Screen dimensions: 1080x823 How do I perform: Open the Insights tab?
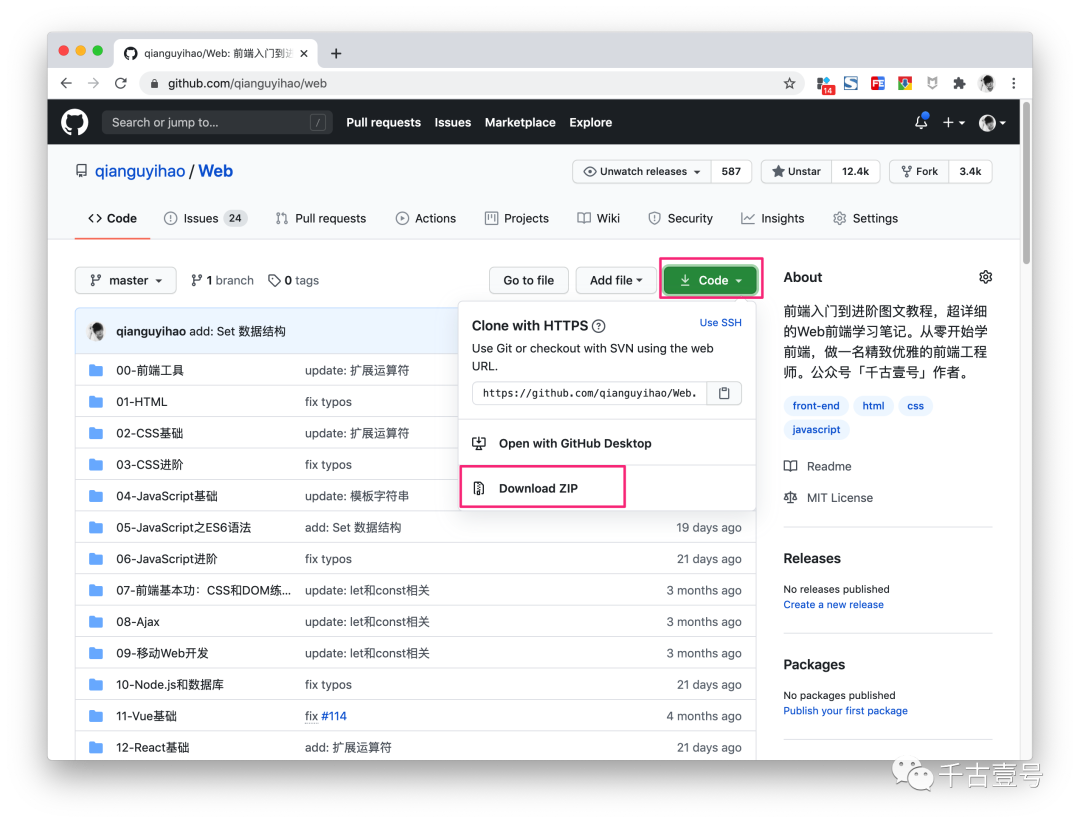coord(772,218)
